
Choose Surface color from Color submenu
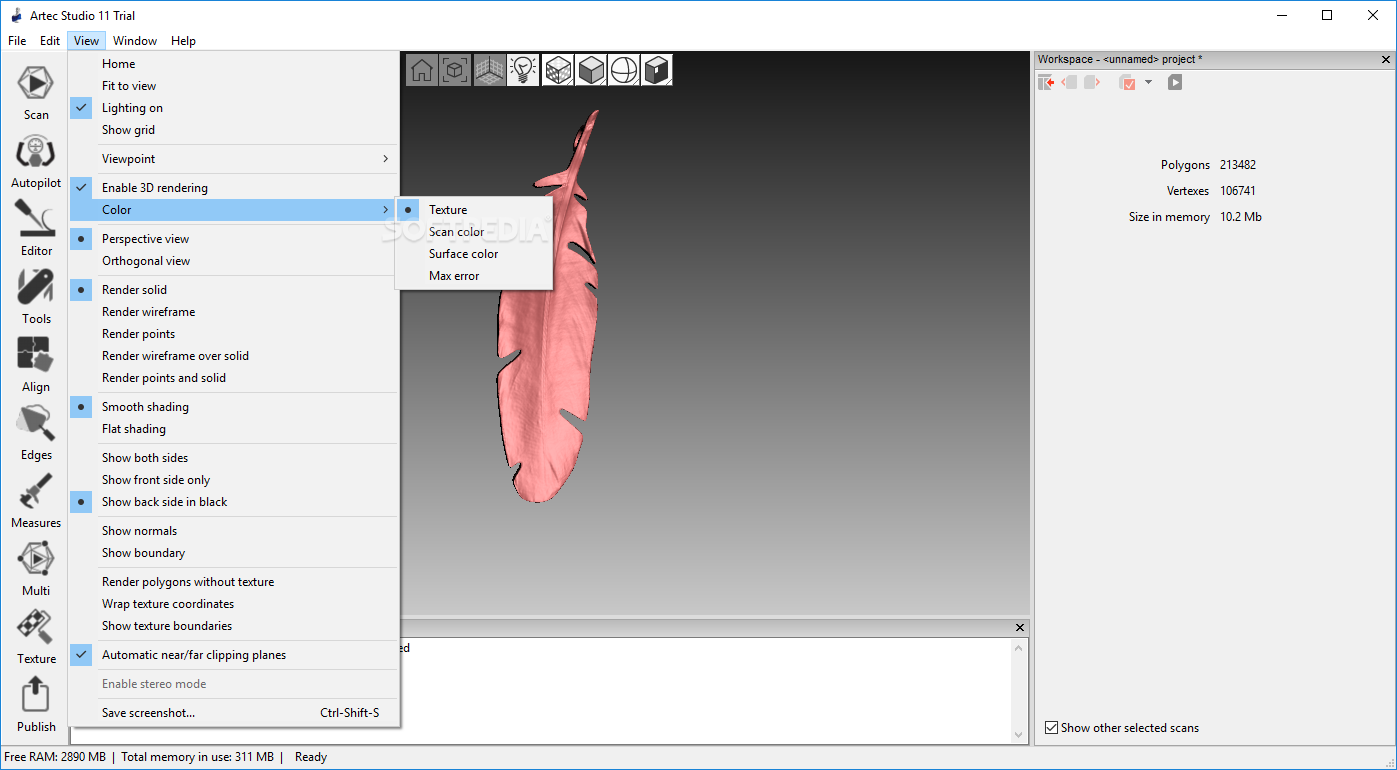[x=474, y=254]
